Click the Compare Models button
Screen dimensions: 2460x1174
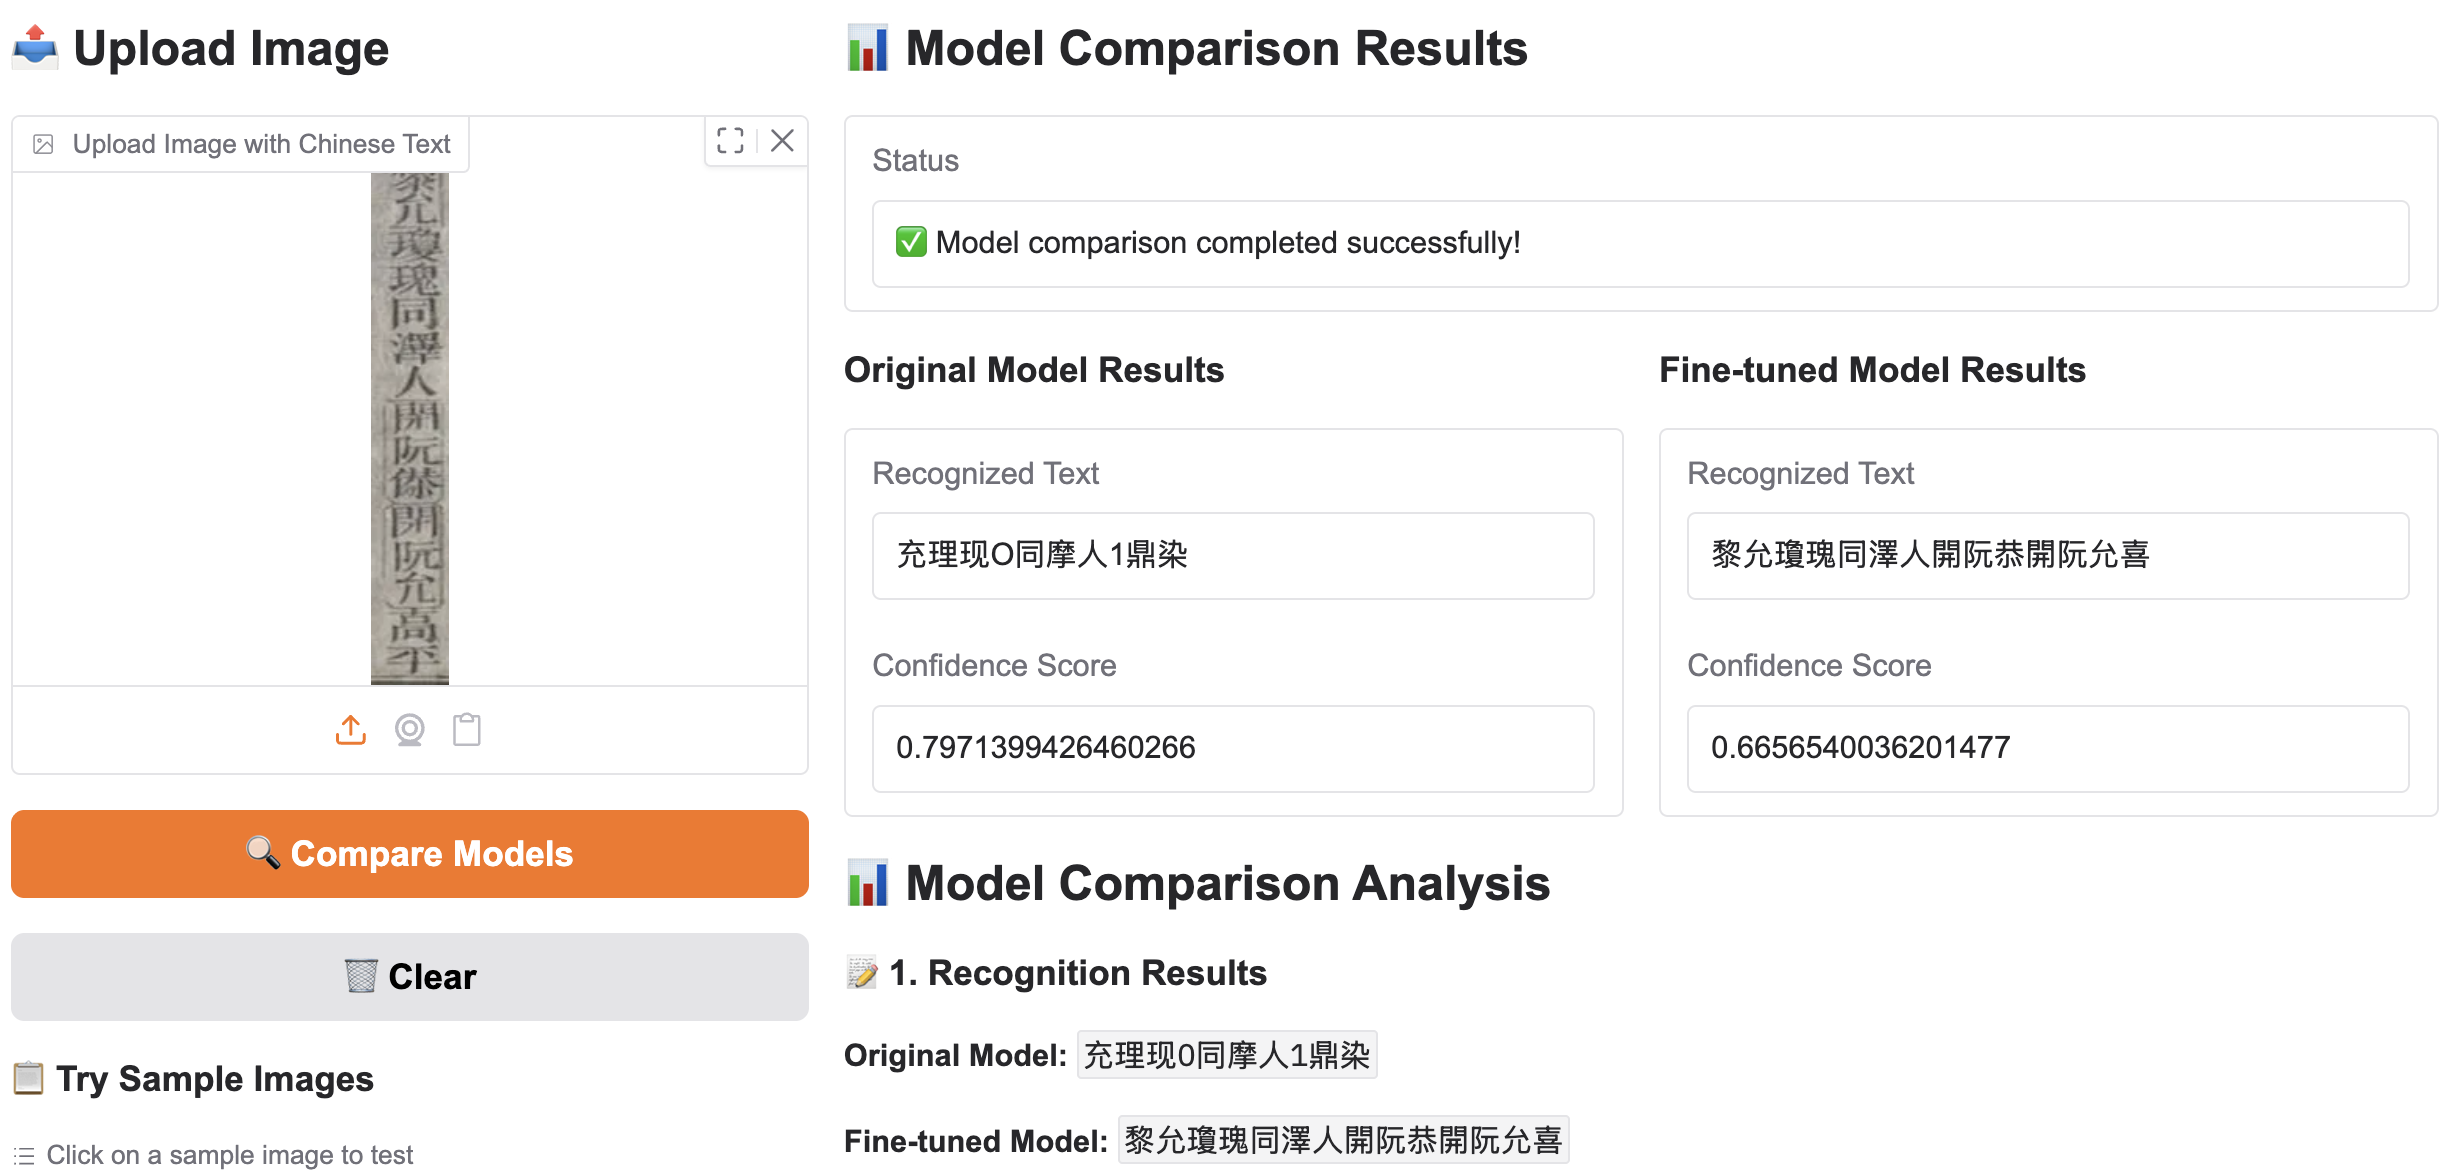(410, 854)
